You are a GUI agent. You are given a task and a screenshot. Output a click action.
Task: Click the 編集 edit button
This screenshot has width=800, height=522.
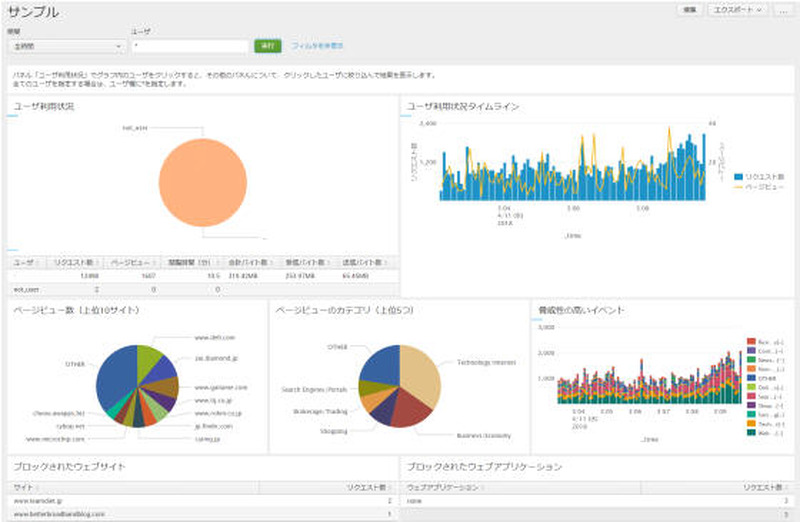690,9
